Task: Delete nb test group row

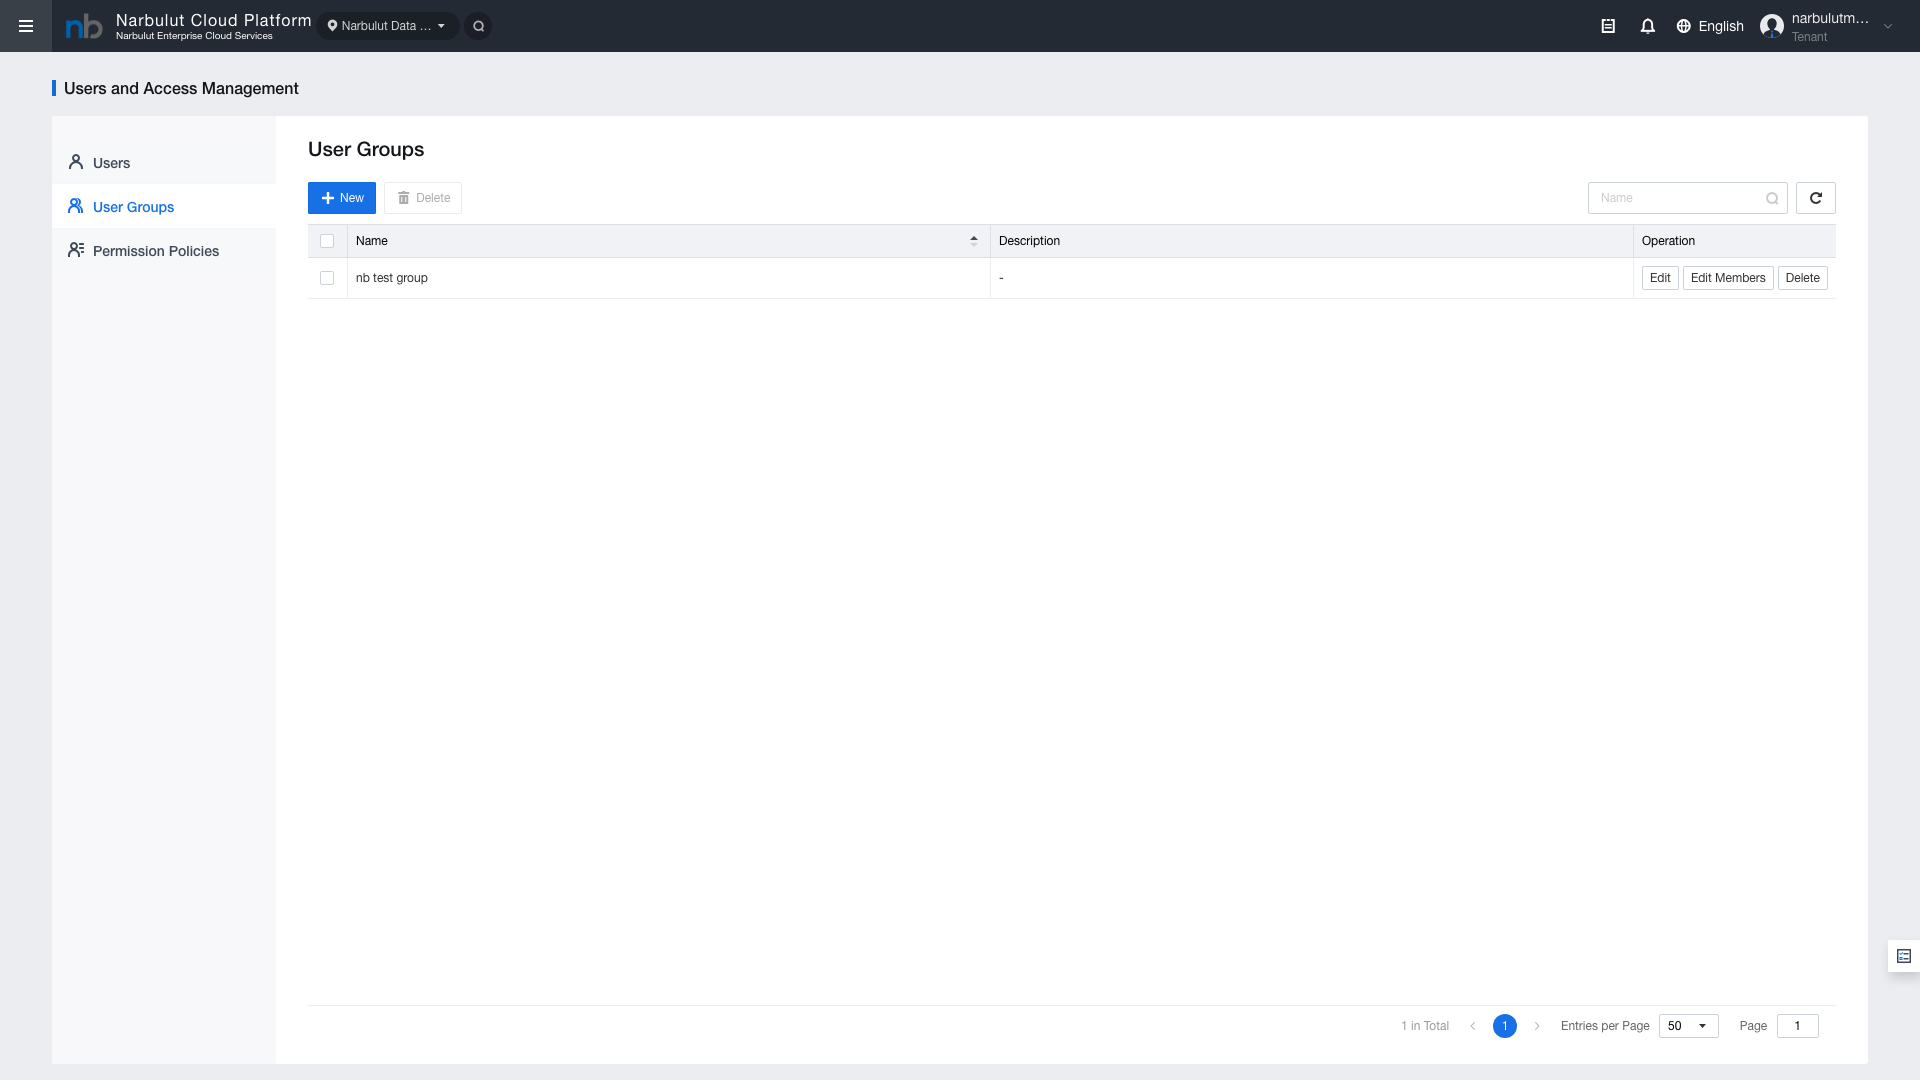Action: (x=1803, y=278)
